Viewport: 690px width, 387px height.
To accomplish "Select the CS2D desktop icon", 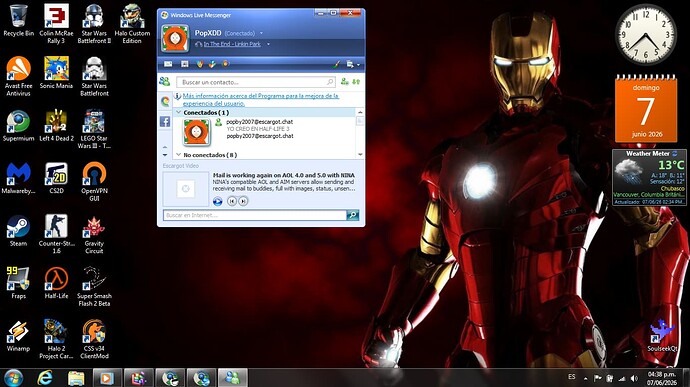I will 56,178.
